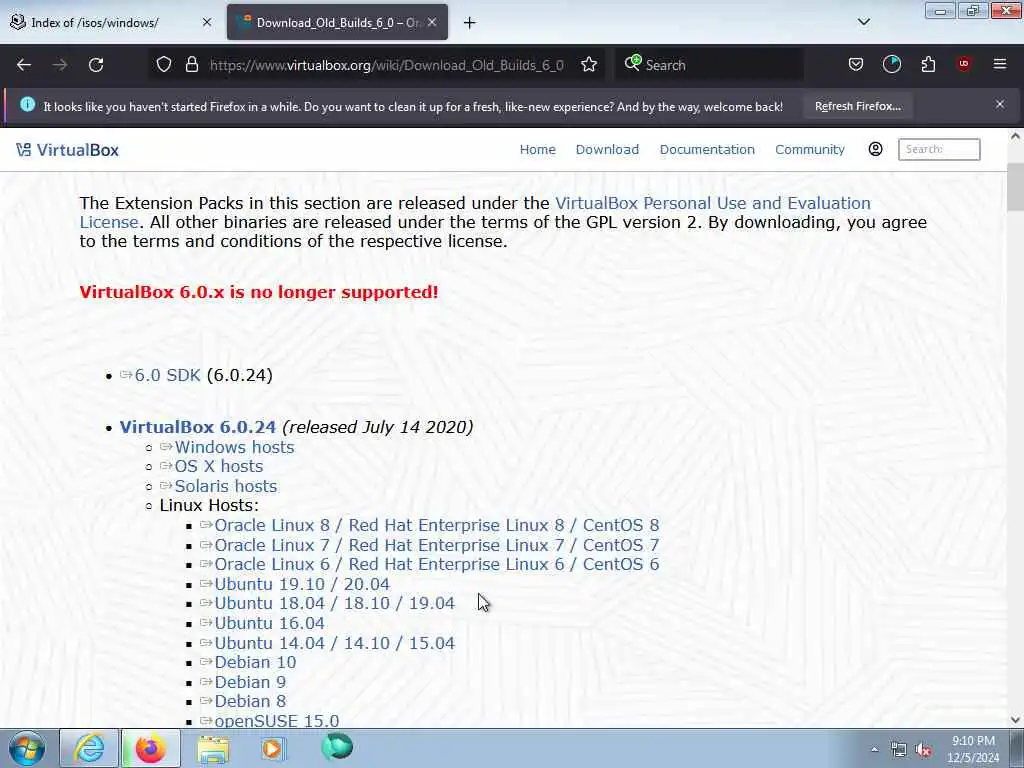The image size is (1024, 768).
Task: Launch Windows Media Player from the taskbar
Action: [273, 748]
